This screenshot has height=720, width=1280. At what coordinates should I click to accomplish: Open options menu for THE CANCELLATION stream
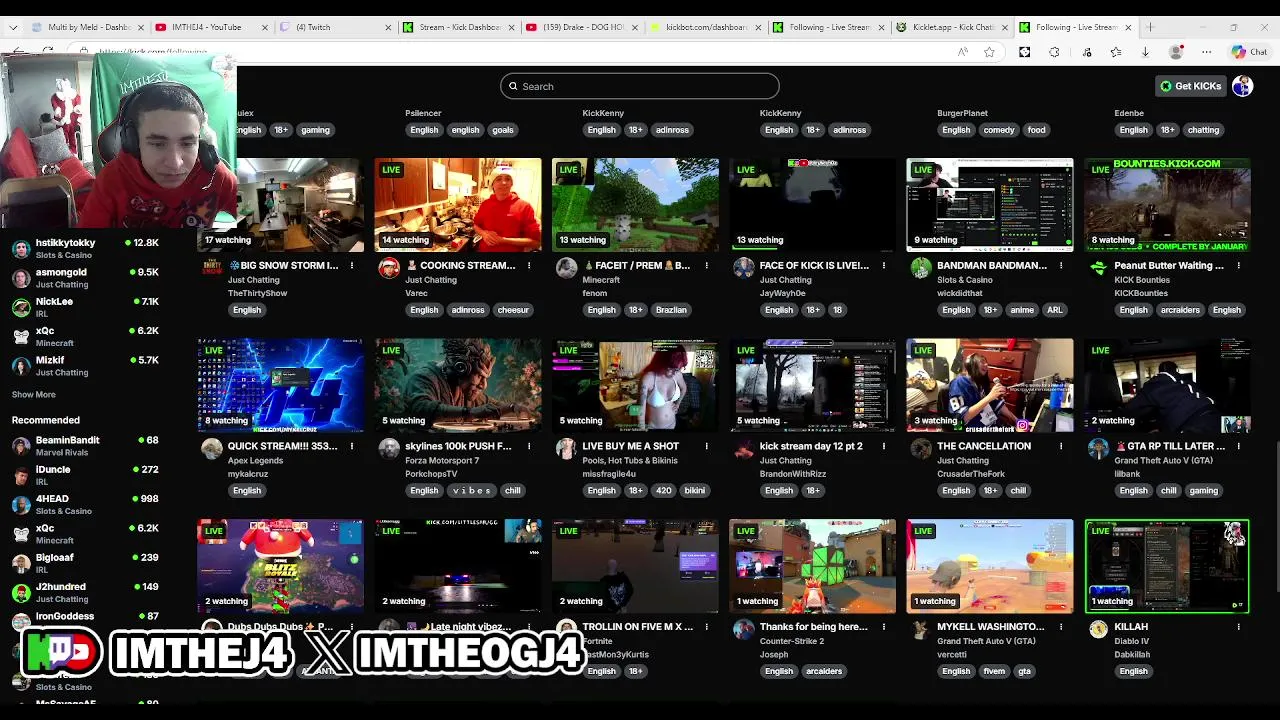coord(1061,446)
